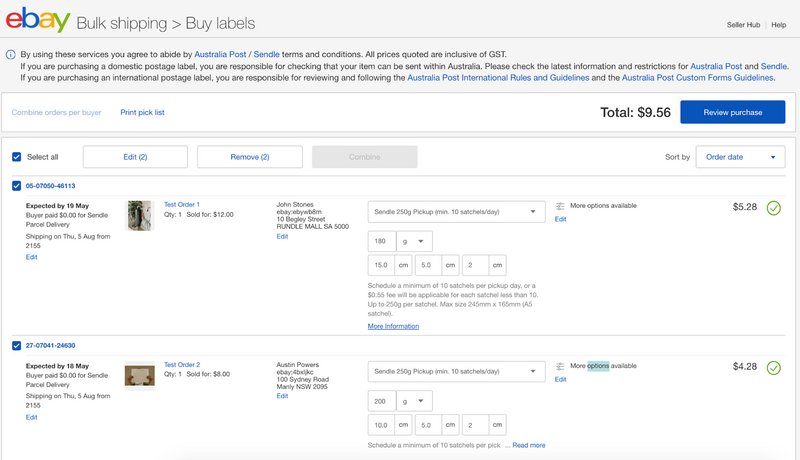Click the $5.28 price
The height and width of the screenshot is (460, 800).
[x=744, y=207]
